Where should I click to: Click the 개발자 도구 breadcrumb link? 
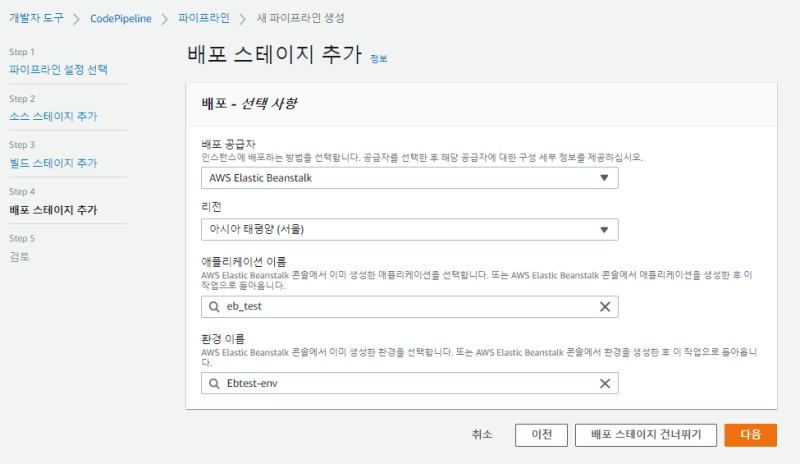click(34, 18)
